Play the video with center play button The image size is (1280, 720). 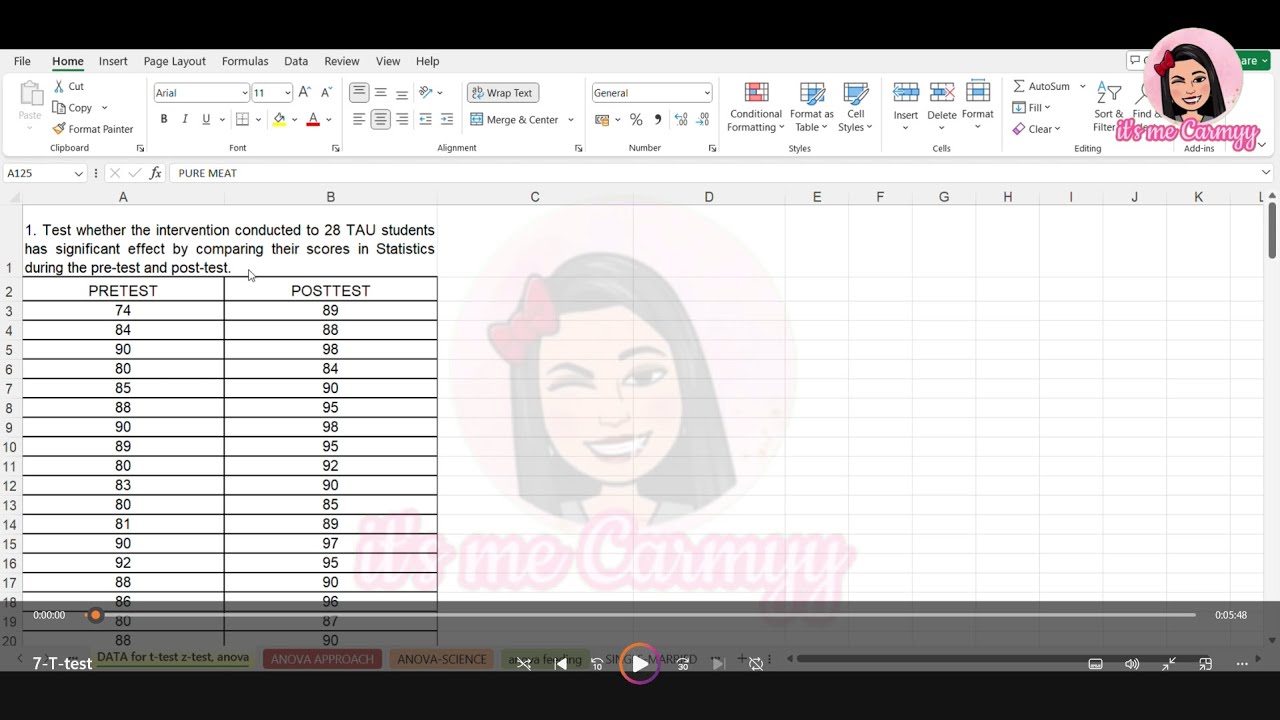pyautogui.click(x=639, y=663)
